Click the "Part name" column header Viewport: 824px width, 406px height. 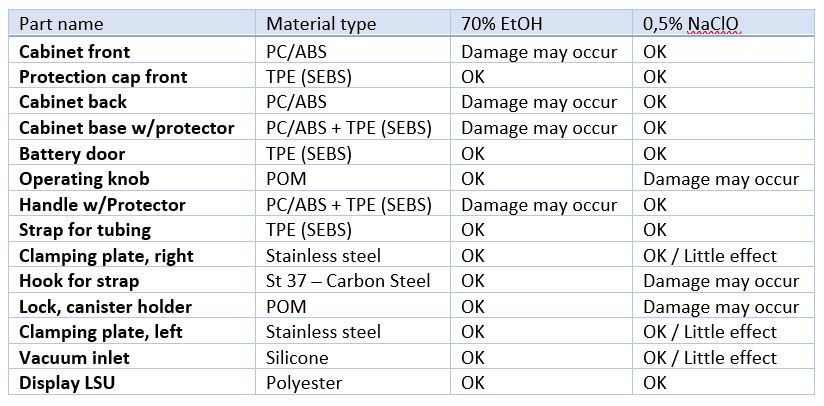(x=60, y=24)
